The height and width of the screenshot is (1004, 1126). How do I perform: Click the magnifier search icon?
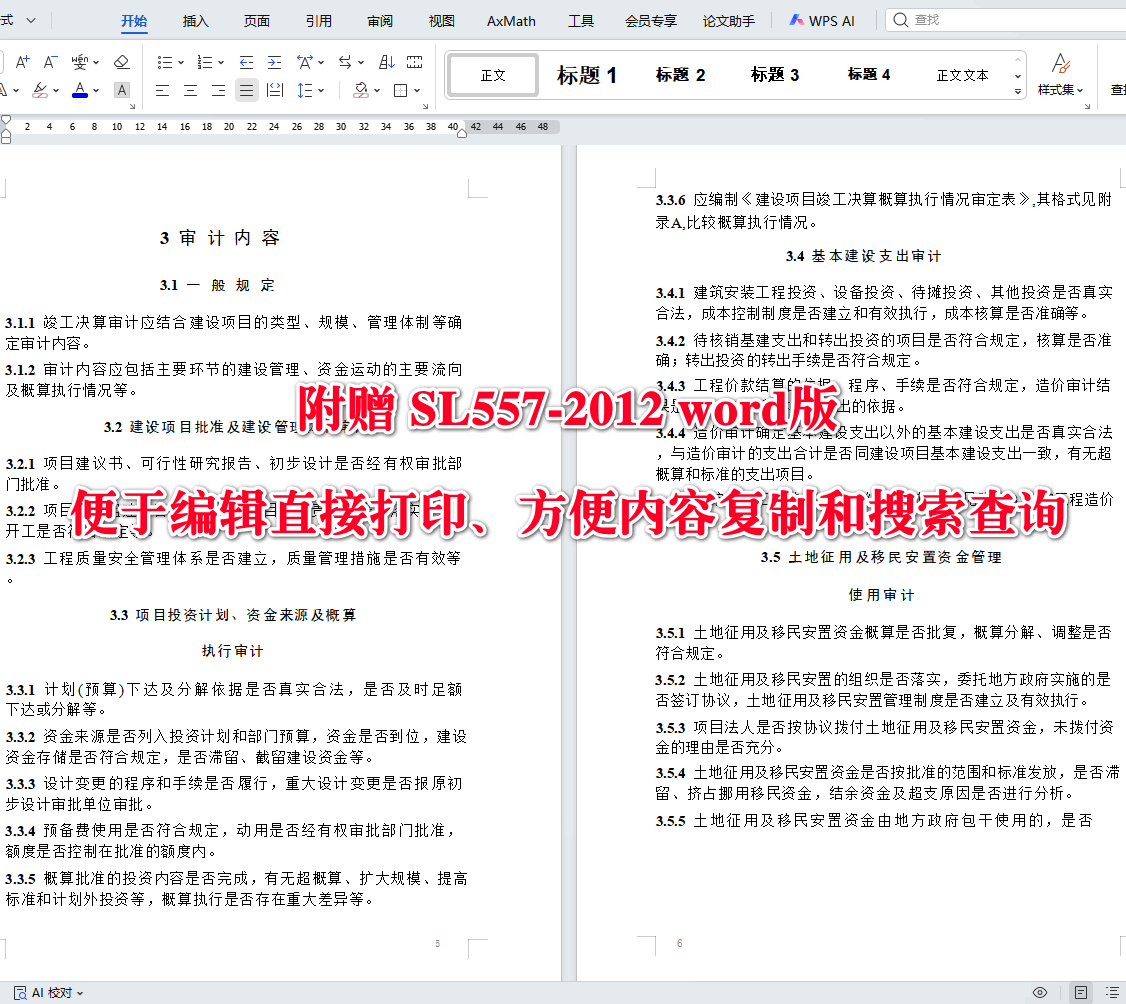[900, 20]
